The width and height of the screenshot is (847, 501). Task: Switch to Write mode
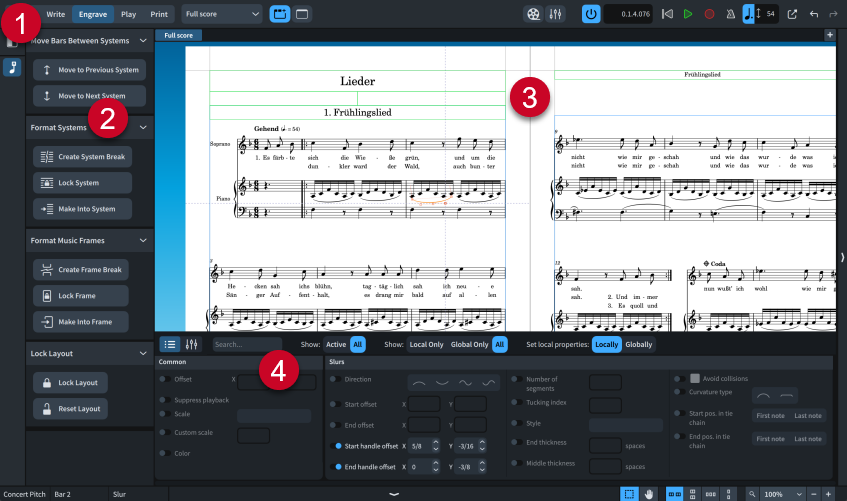click(56, 14)
